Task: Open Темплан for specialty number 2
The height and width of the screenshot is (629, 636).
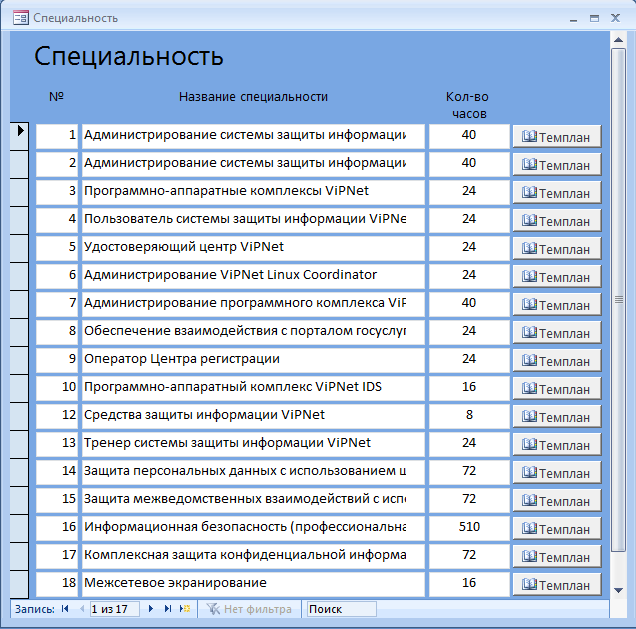Action: (x=556, y=165)
